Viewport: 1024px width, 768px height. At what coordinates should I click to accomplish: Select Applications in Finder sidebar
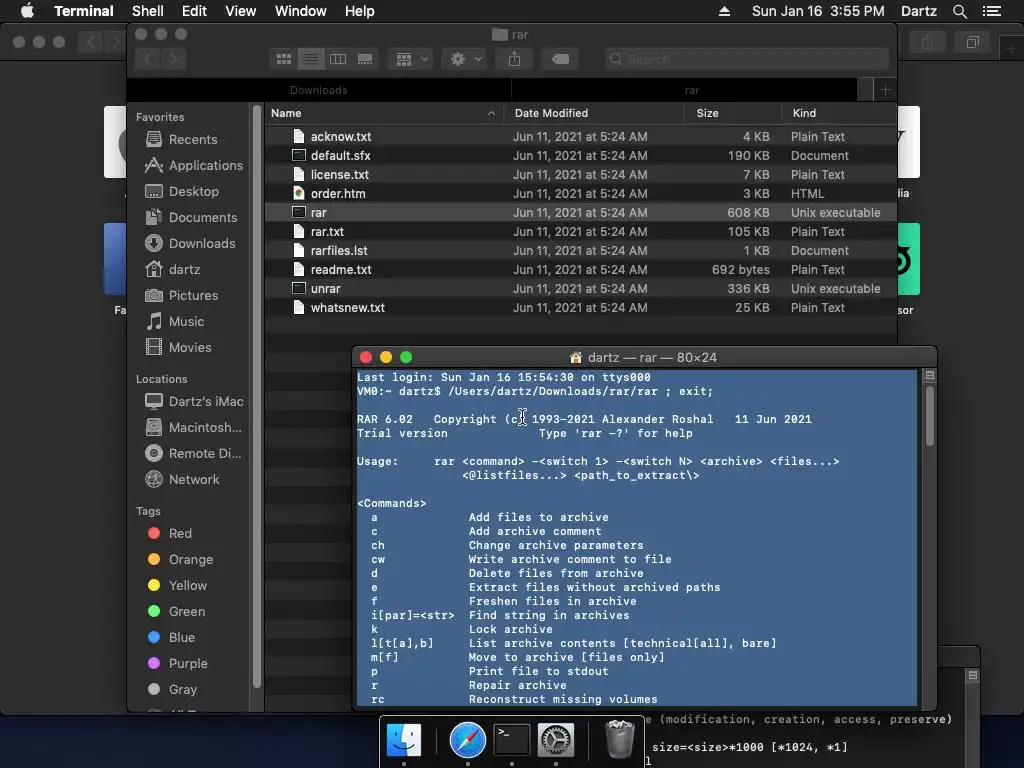pos(193,165)
